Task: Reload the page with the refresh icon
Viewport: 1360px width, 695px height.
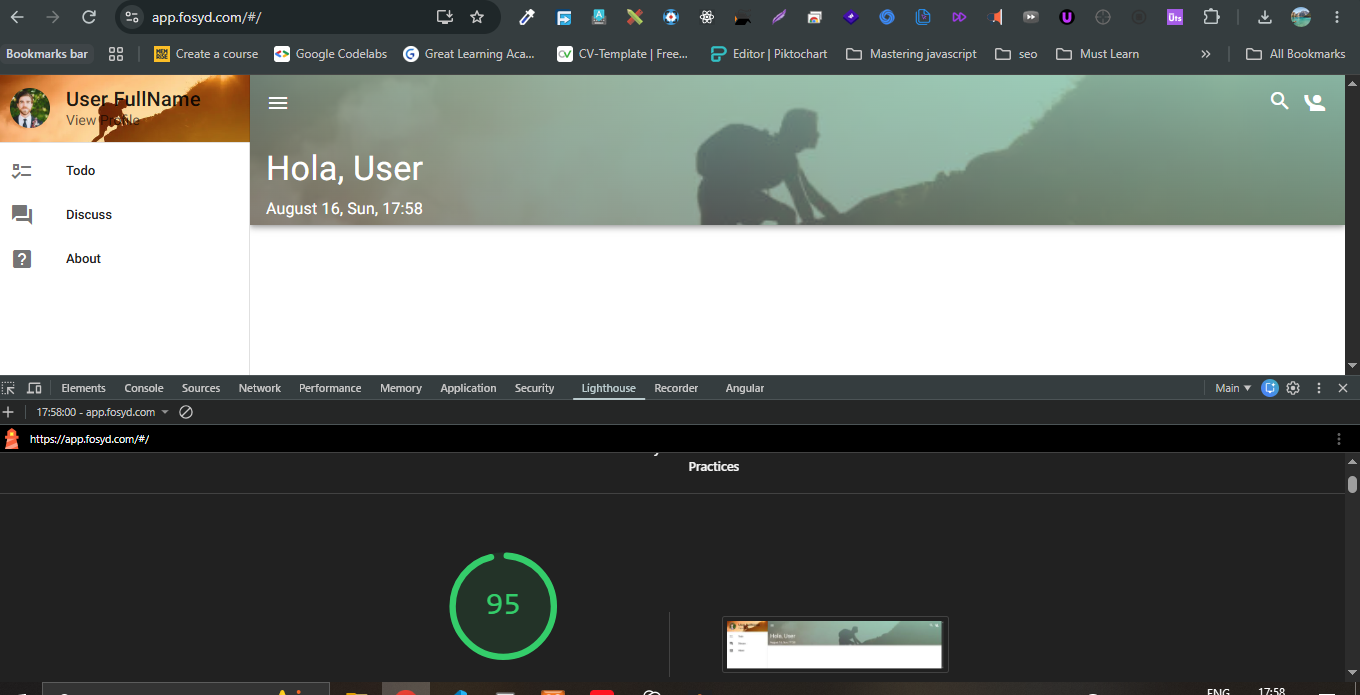Action: tap(89, 17)
